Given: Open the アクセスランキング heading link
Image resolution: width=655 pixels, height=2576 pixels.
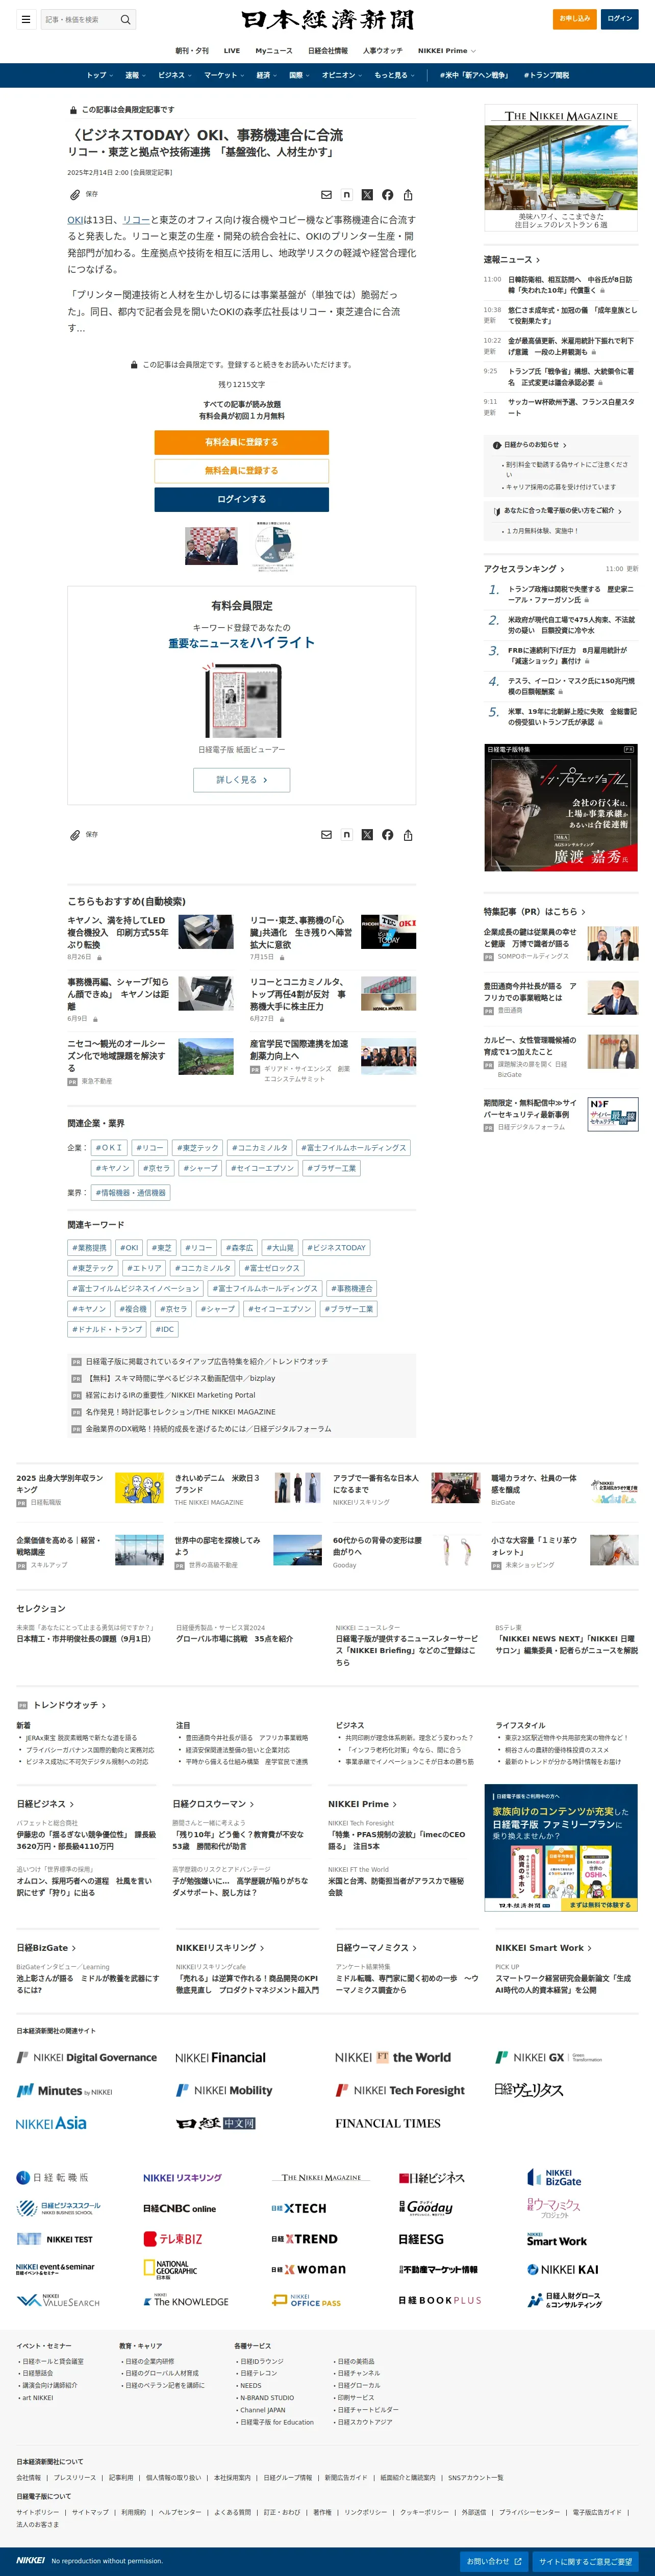Looking at the screenshot, I should tap(524, 569).
